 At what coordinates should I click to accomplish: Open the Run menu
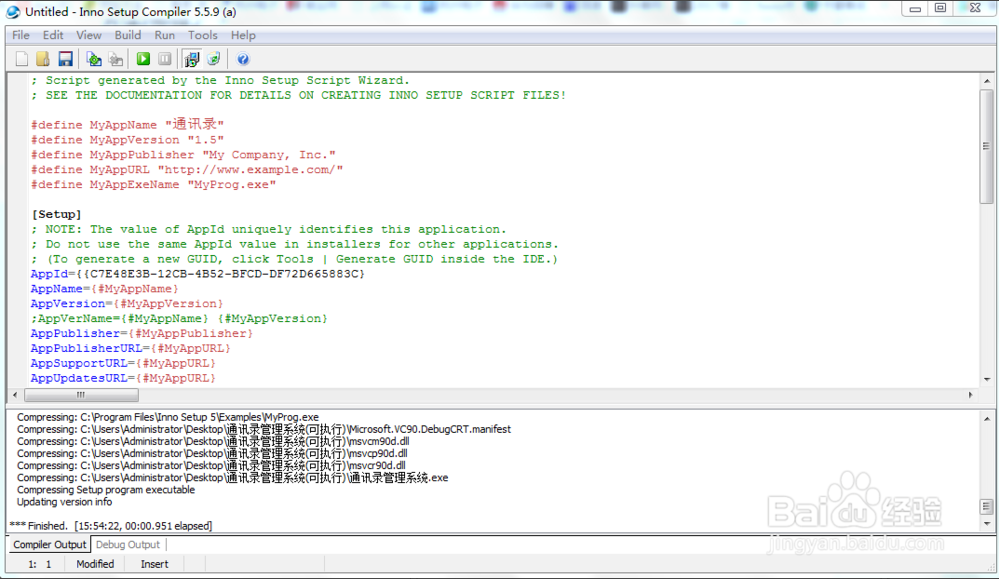click(164, 35)
